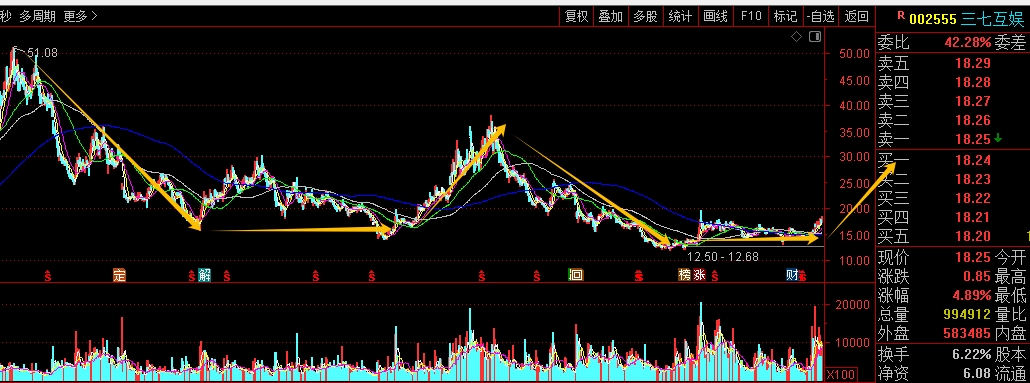Toggle -自选 watchlist membership
Viewport: 1030px width, 383px height.
pyautogui.click(x=821, y=16)
